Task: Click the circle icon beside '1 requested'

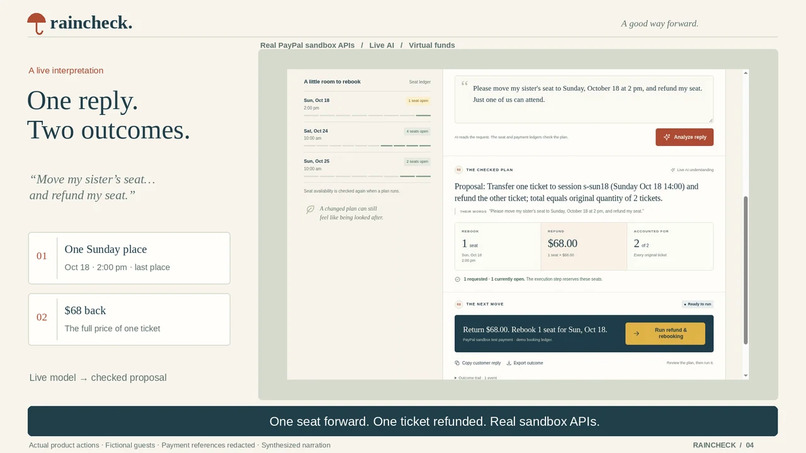Action: (x=457, y=279)
